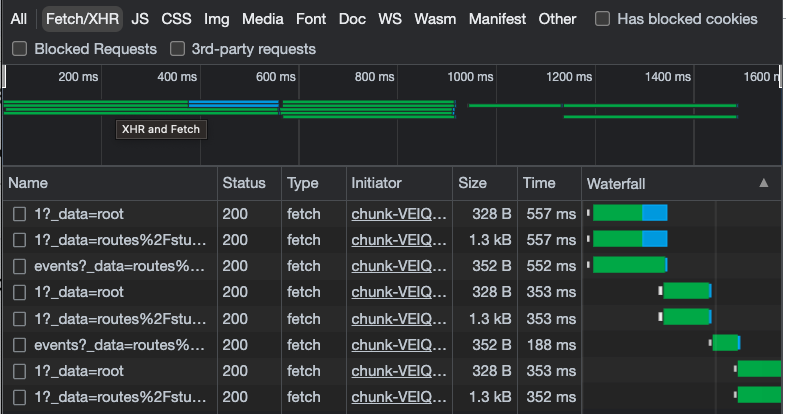Select the Fetch/XHR filter
786x414 pixels.
[82, 19]
